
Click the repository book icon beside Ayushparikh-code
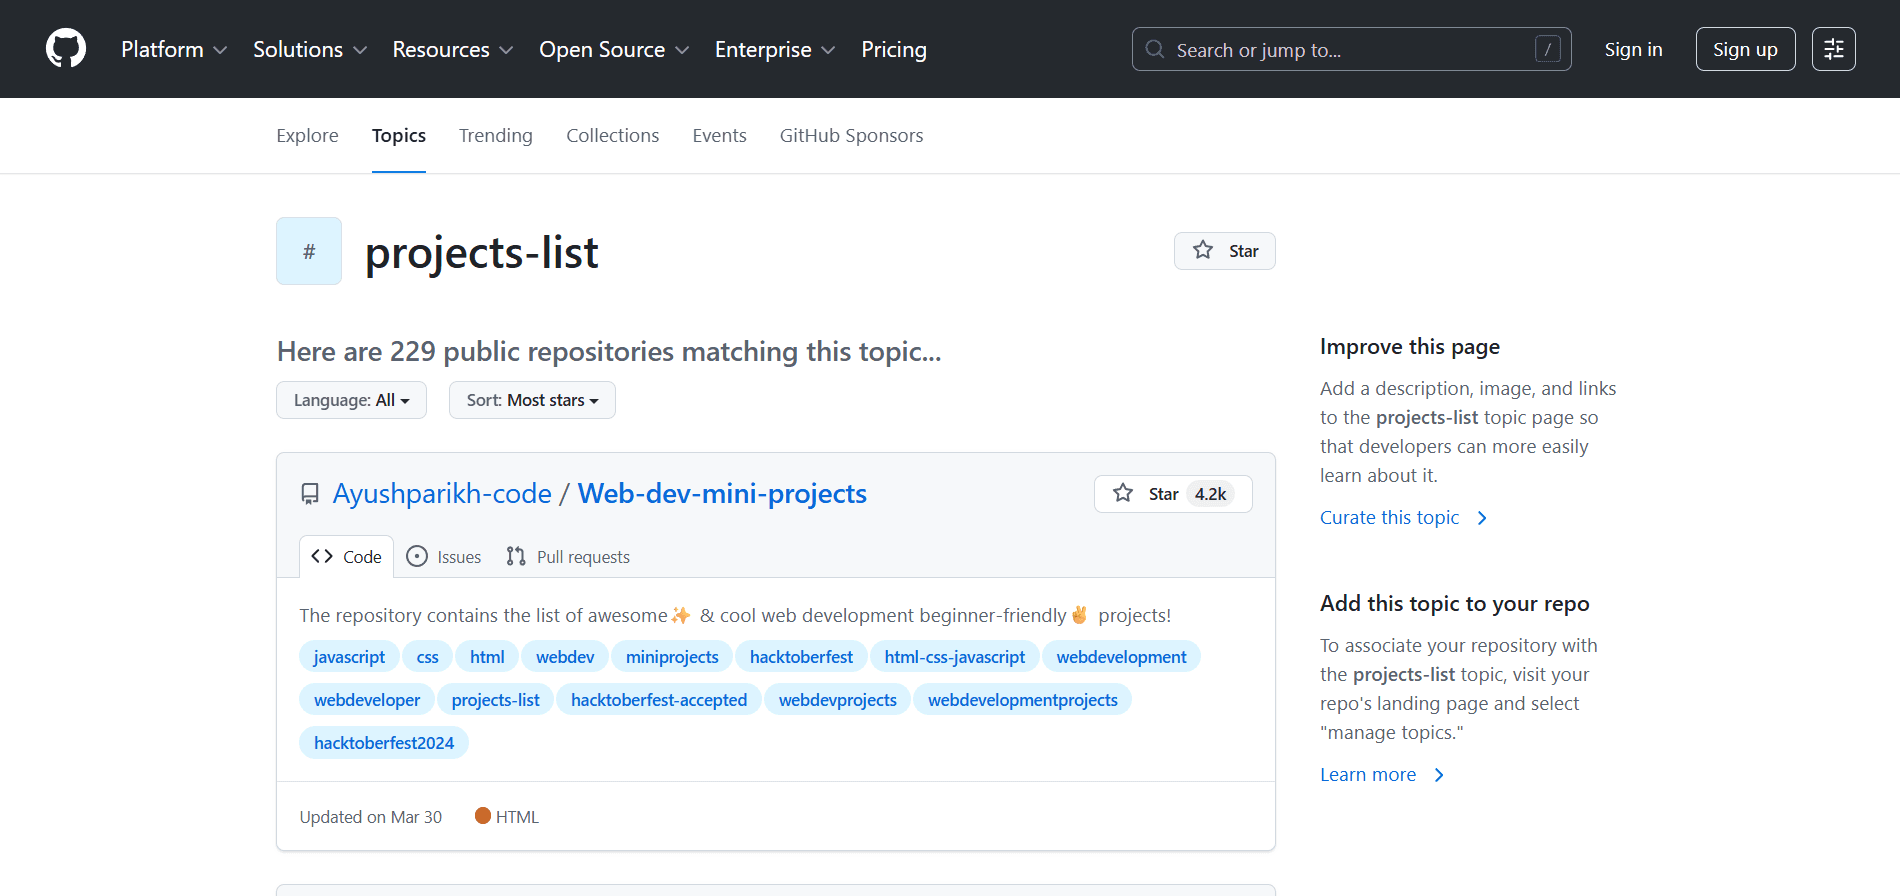tap(310, 494)
